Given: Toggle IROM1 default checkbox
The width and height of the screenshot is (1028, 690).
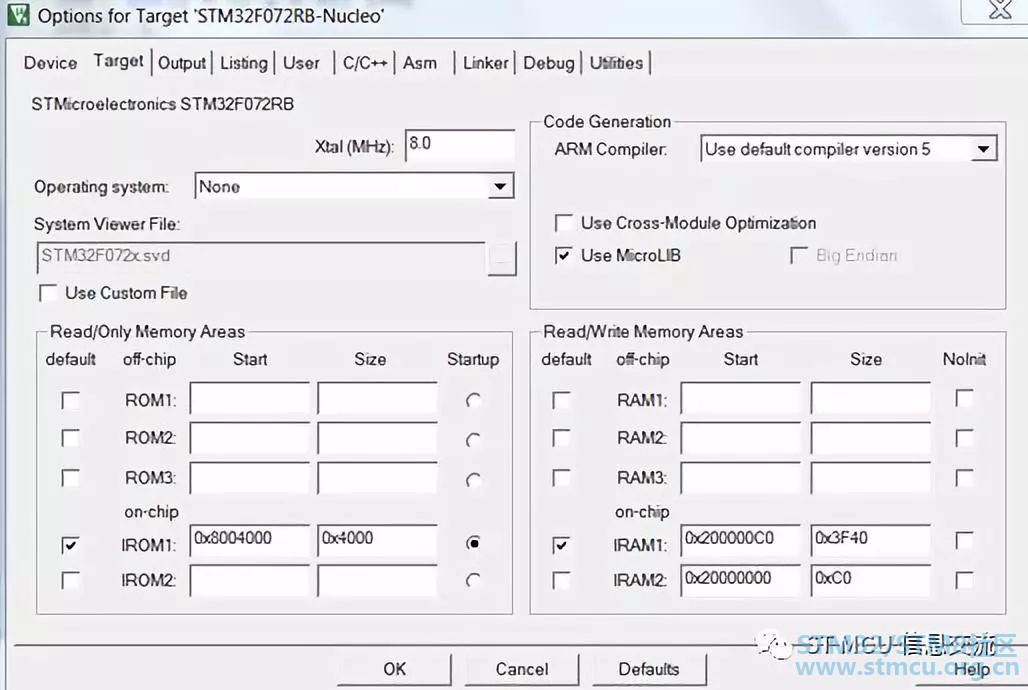Looking at the screenshot, I should (x=70, y=544).
